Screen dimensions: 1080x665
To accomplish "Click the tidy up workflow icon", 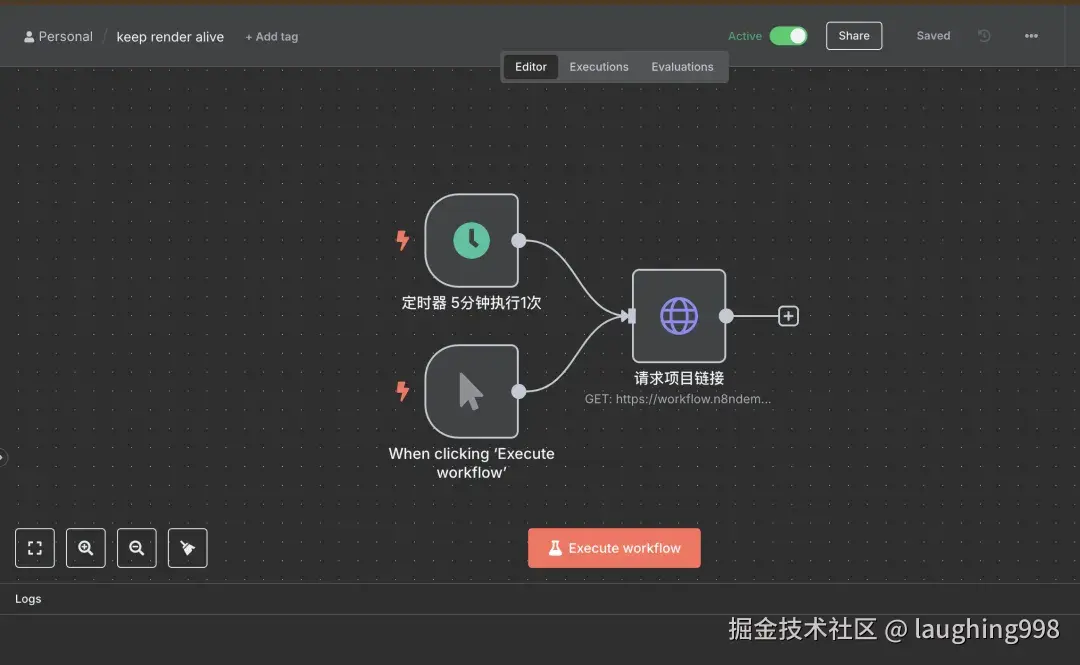I will 188,547.
